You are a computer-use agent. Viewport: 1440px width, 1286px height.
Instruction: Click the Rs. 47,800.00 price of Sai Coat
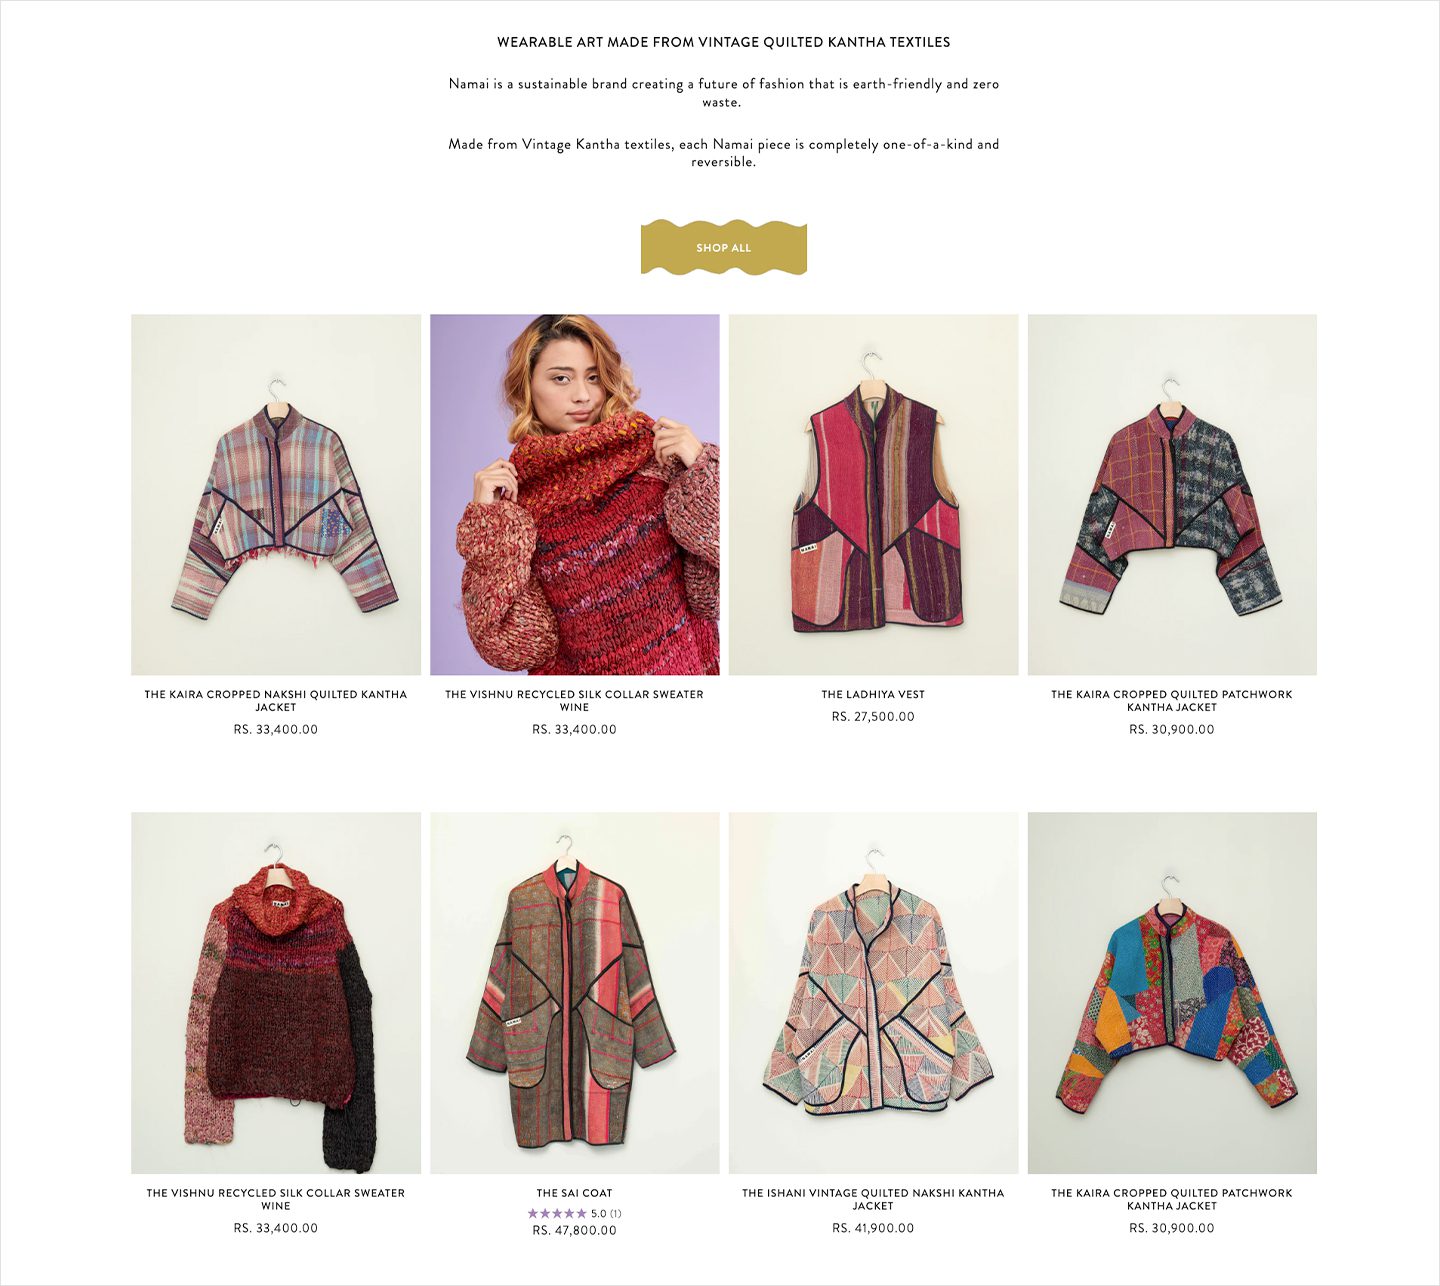coord(575,1230)
